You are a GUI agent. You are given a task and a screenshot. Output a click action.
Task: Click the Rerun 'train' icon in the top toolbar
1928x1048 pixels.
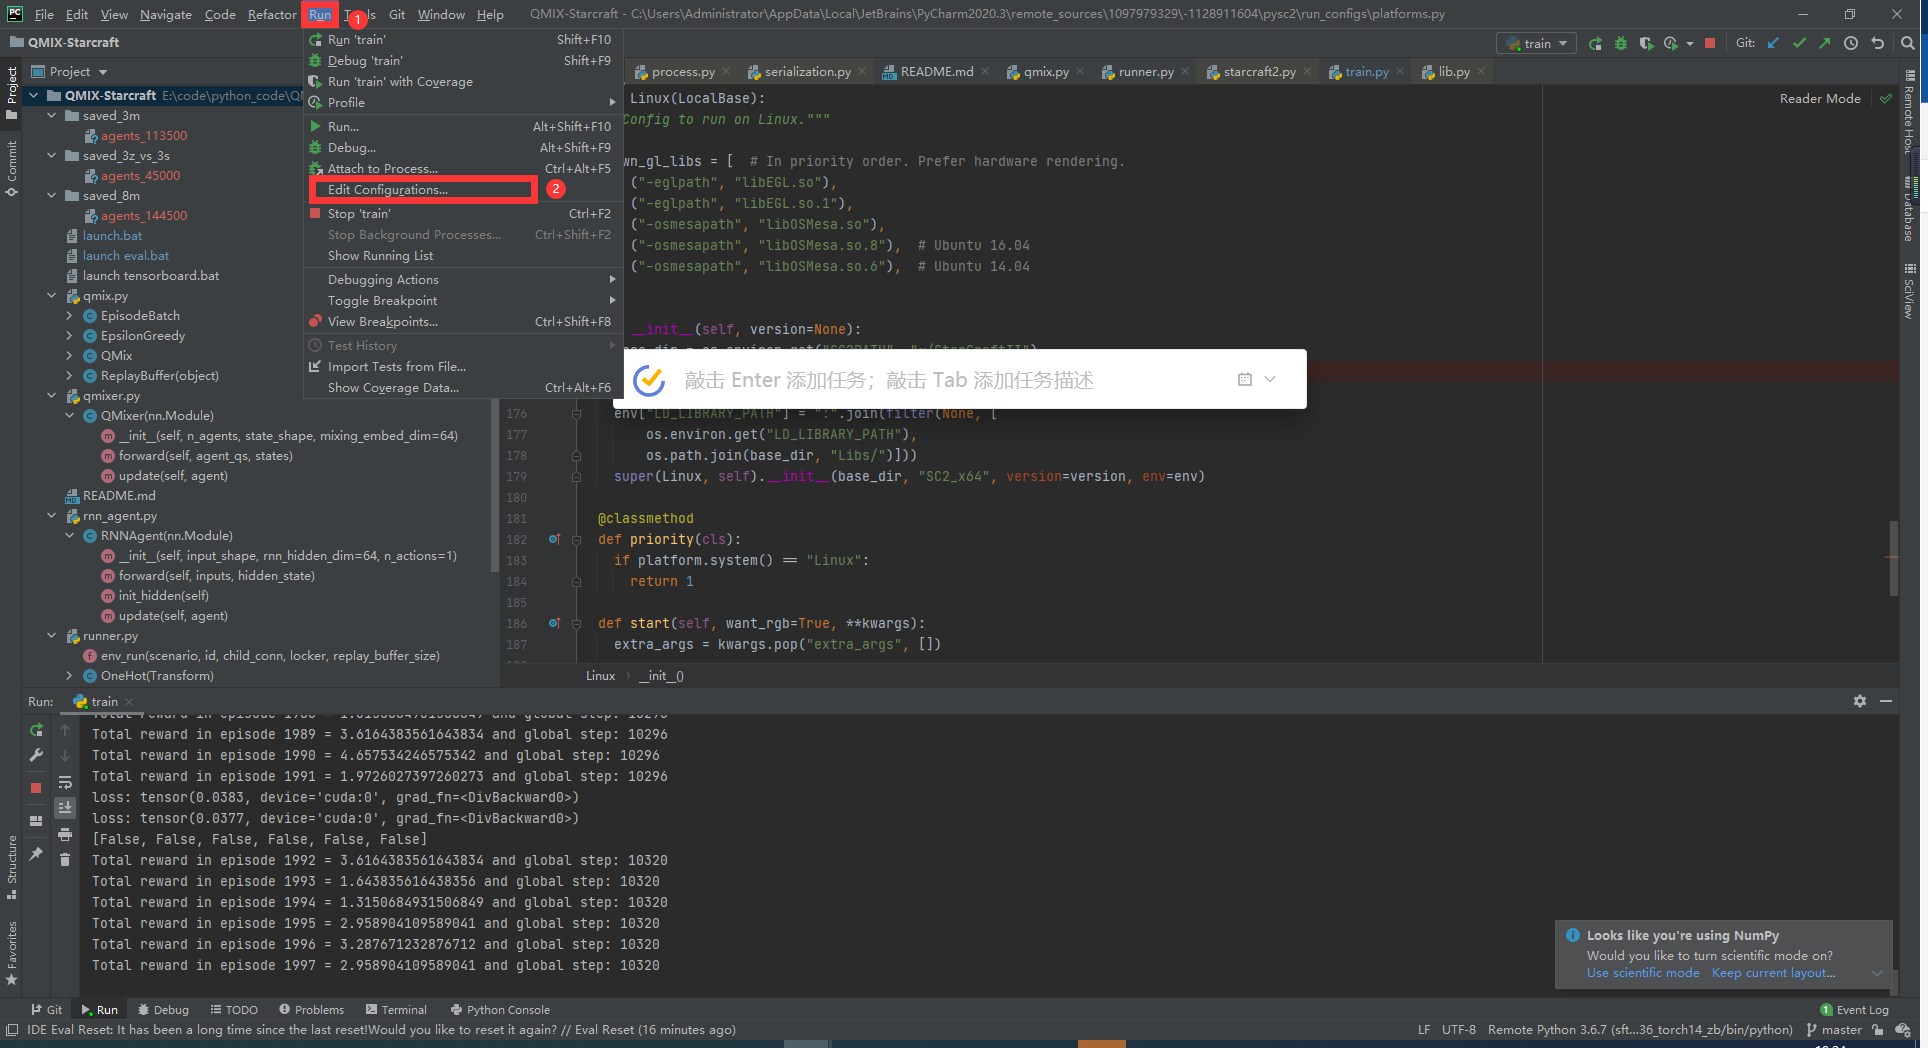pos(1595,43)
